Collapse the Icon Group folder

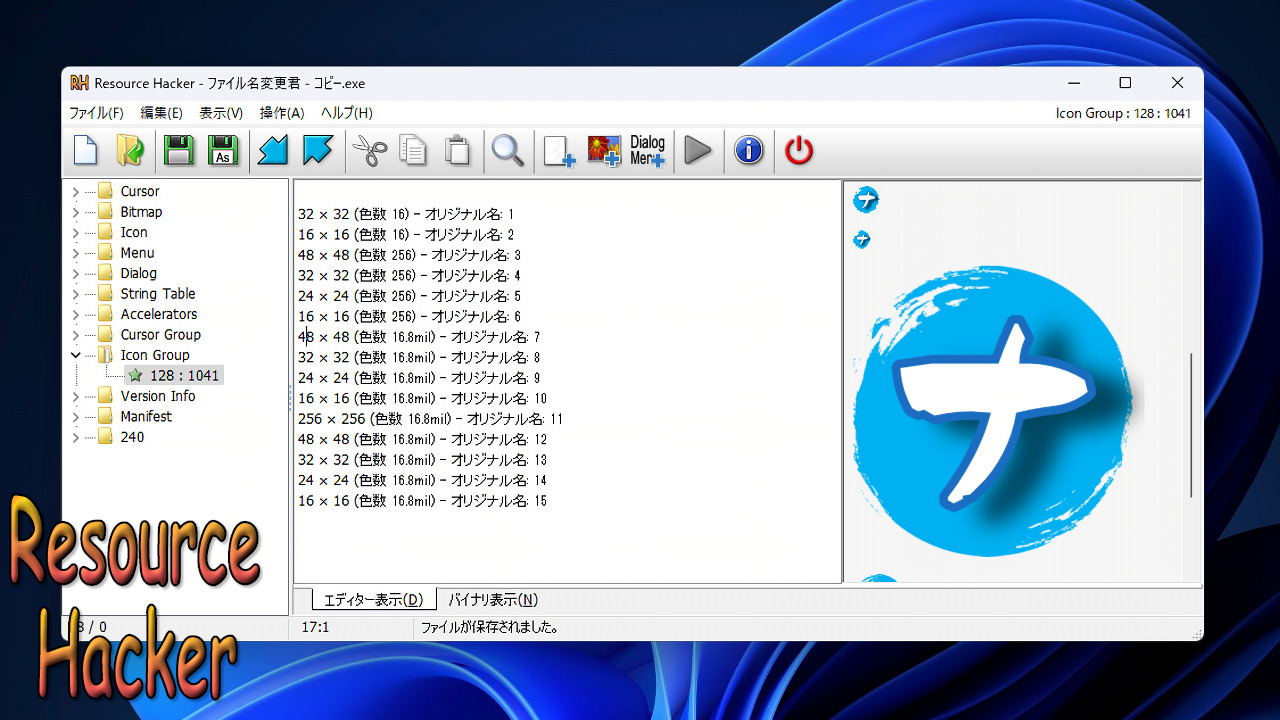tap(75, 355)
